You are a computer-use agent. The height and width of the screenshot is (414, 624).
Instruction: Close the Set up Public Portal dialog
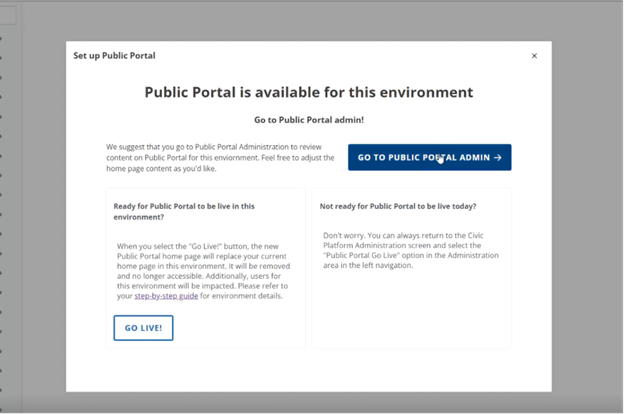pyautogui.click(x=534, y=56)
